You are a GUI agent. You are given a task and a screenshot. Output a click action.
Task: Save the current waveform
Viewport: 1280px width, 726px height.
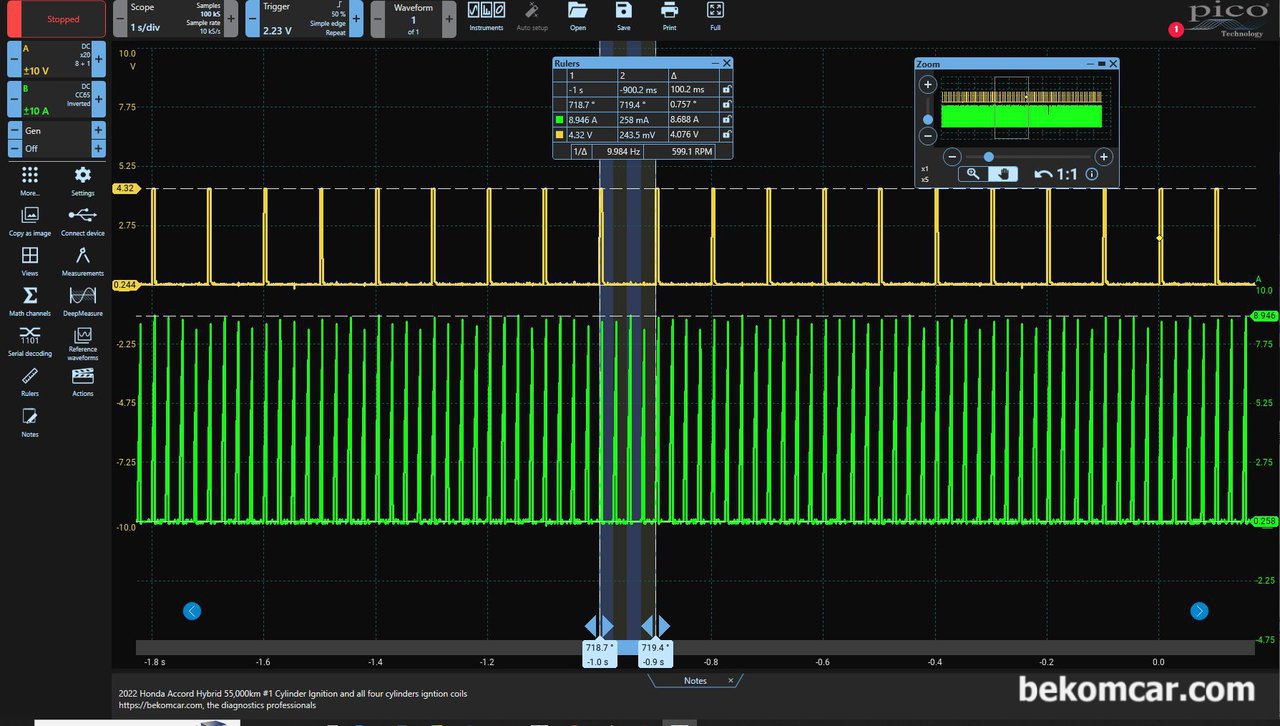[623, 15]
